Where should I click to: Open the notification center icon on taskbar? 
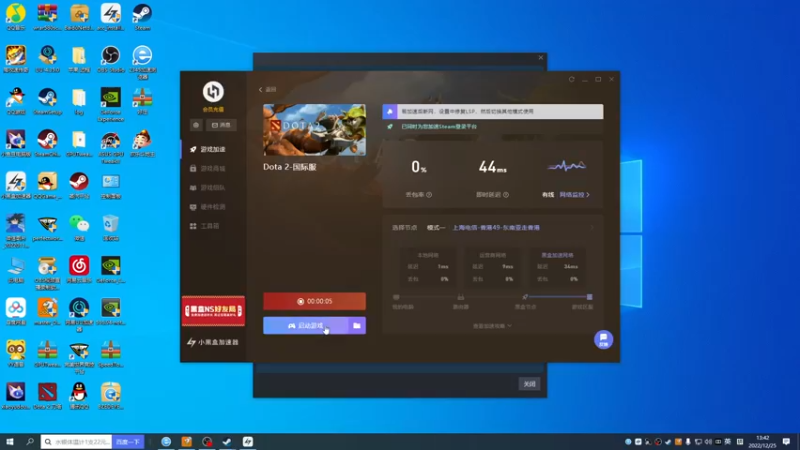click(786, 442)
